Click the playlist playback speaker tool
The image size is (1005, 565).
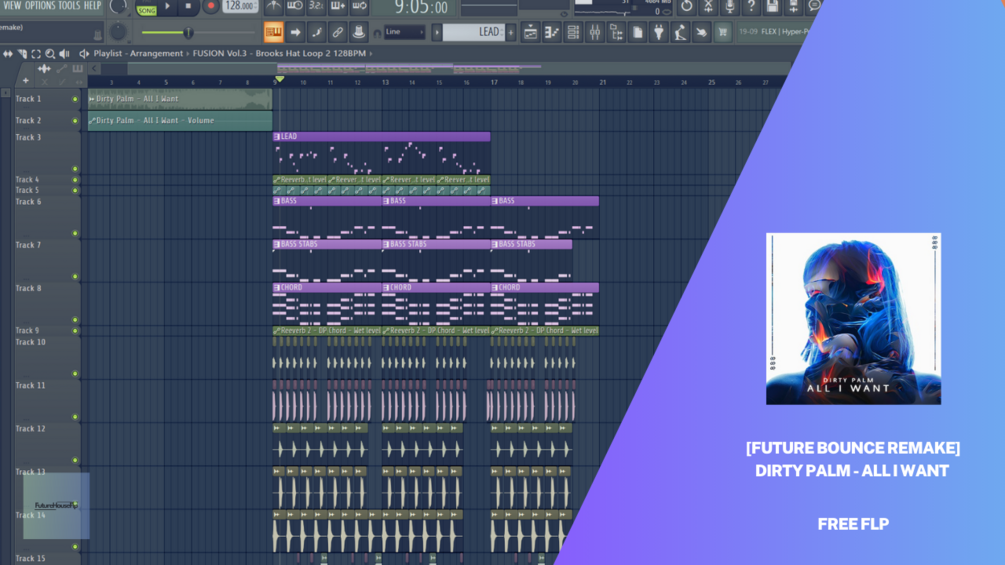[64, 54]
